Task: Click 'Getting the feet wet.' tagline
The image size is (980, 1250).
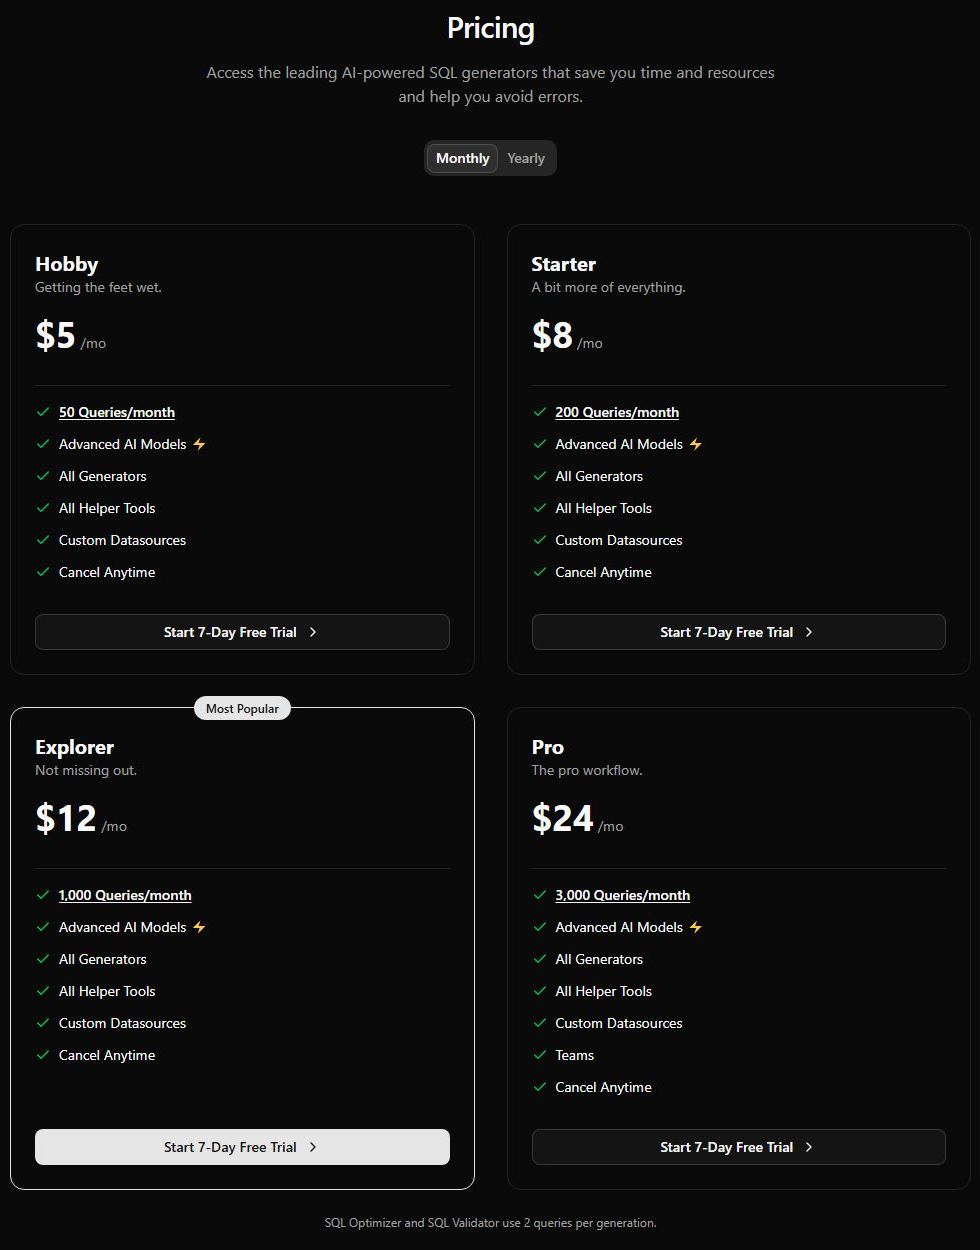Action: coord(98,287)
